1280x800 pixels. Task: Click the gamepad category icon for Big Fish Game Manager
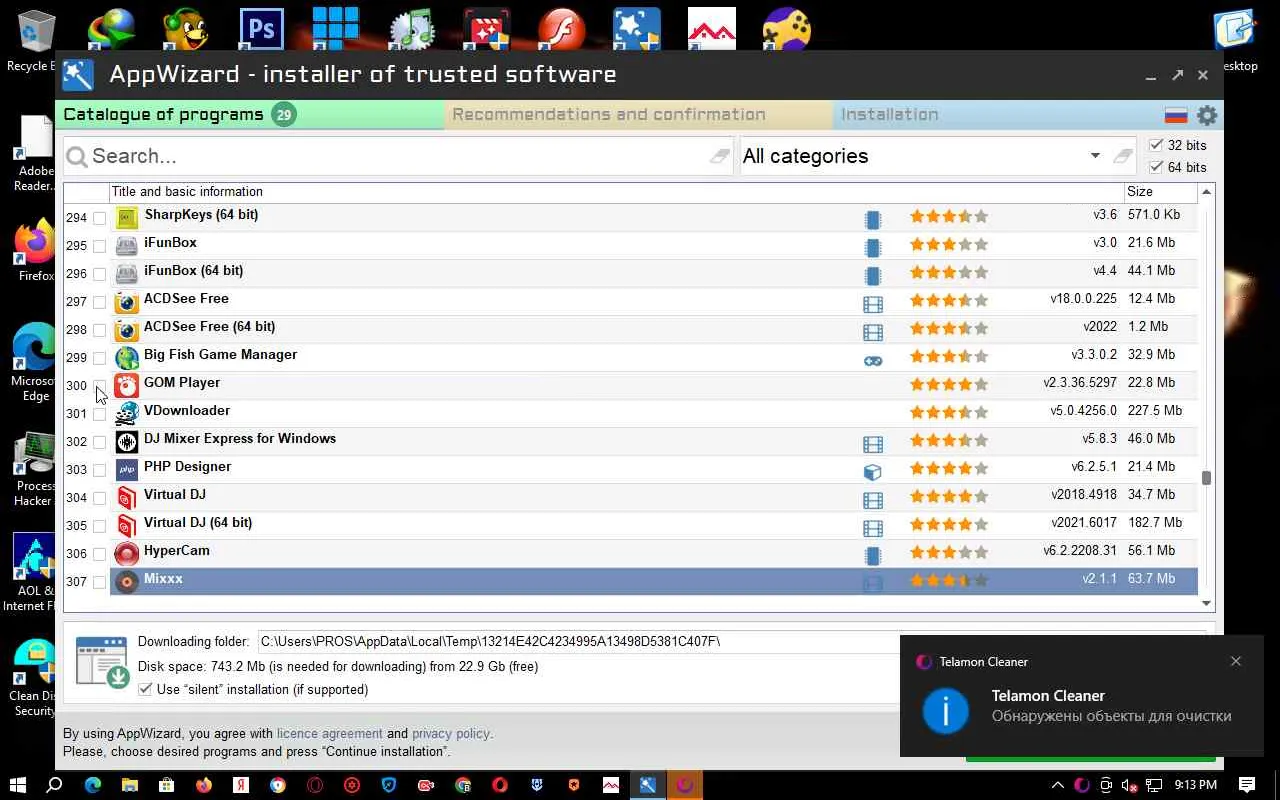[x=873, y=361]
